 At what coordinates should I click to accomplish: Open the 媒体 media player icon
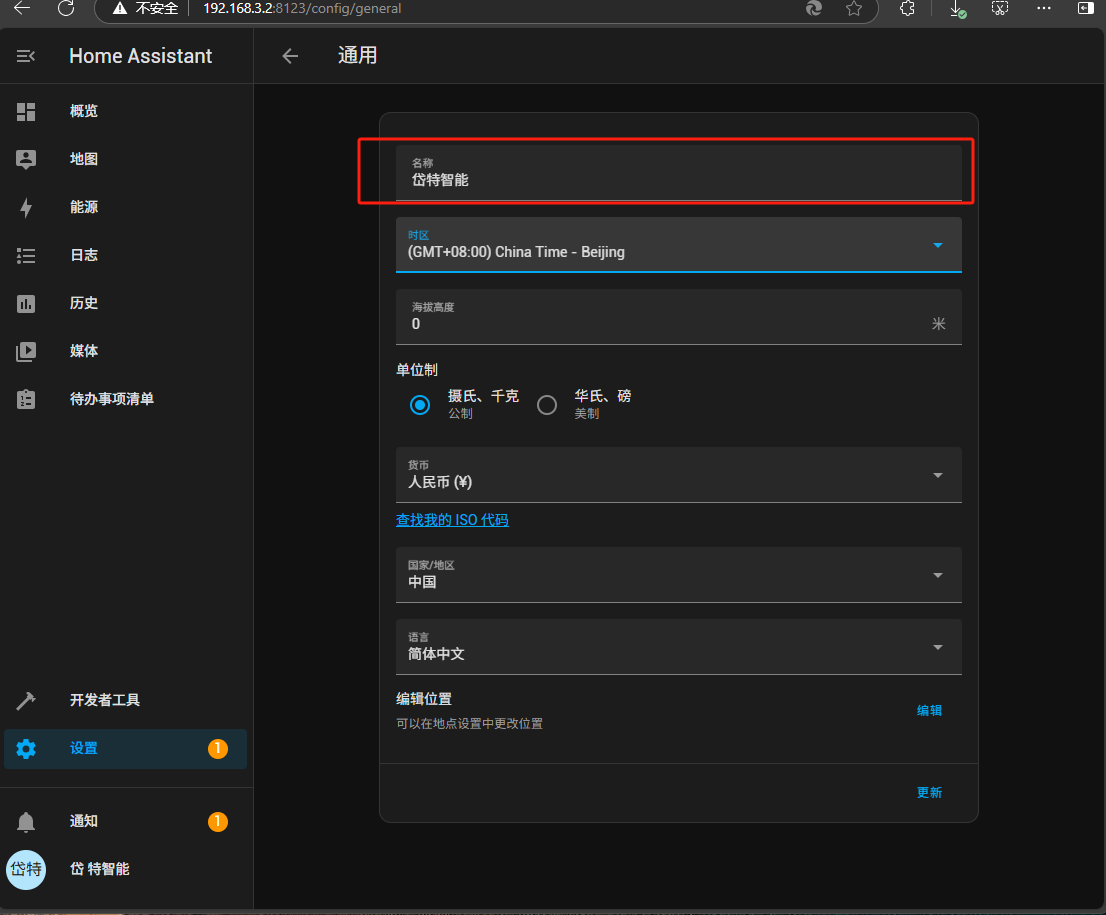[x=26, y=351]
